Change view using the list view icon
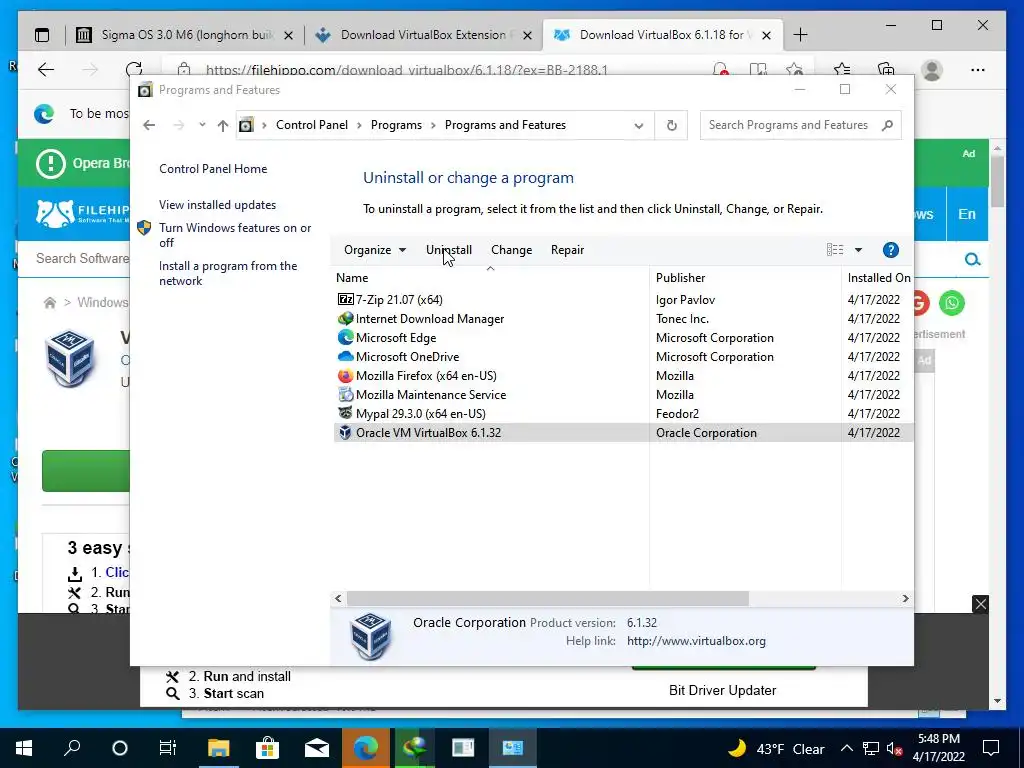This screenshot has width=1024, height=768. [835, 249]
